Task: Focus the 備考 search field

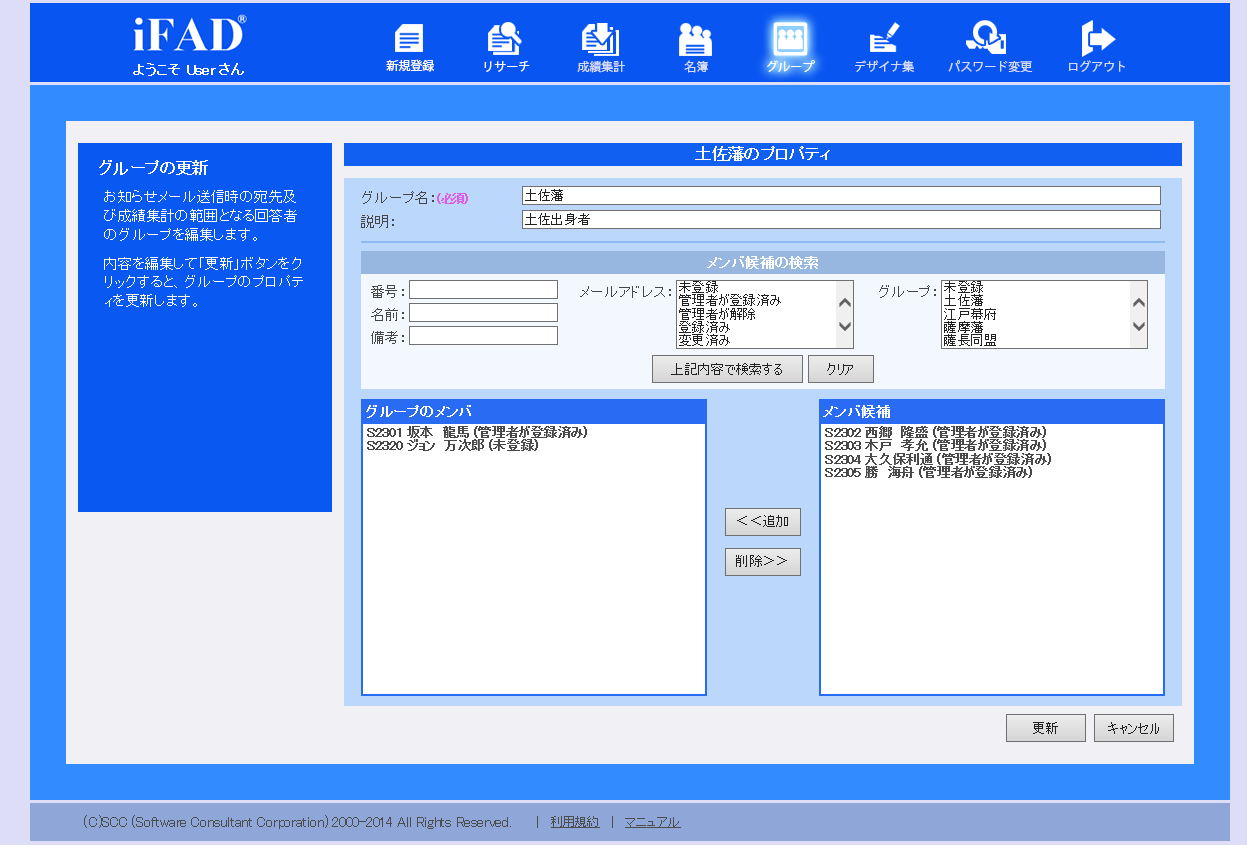Action: pos(483,336)
